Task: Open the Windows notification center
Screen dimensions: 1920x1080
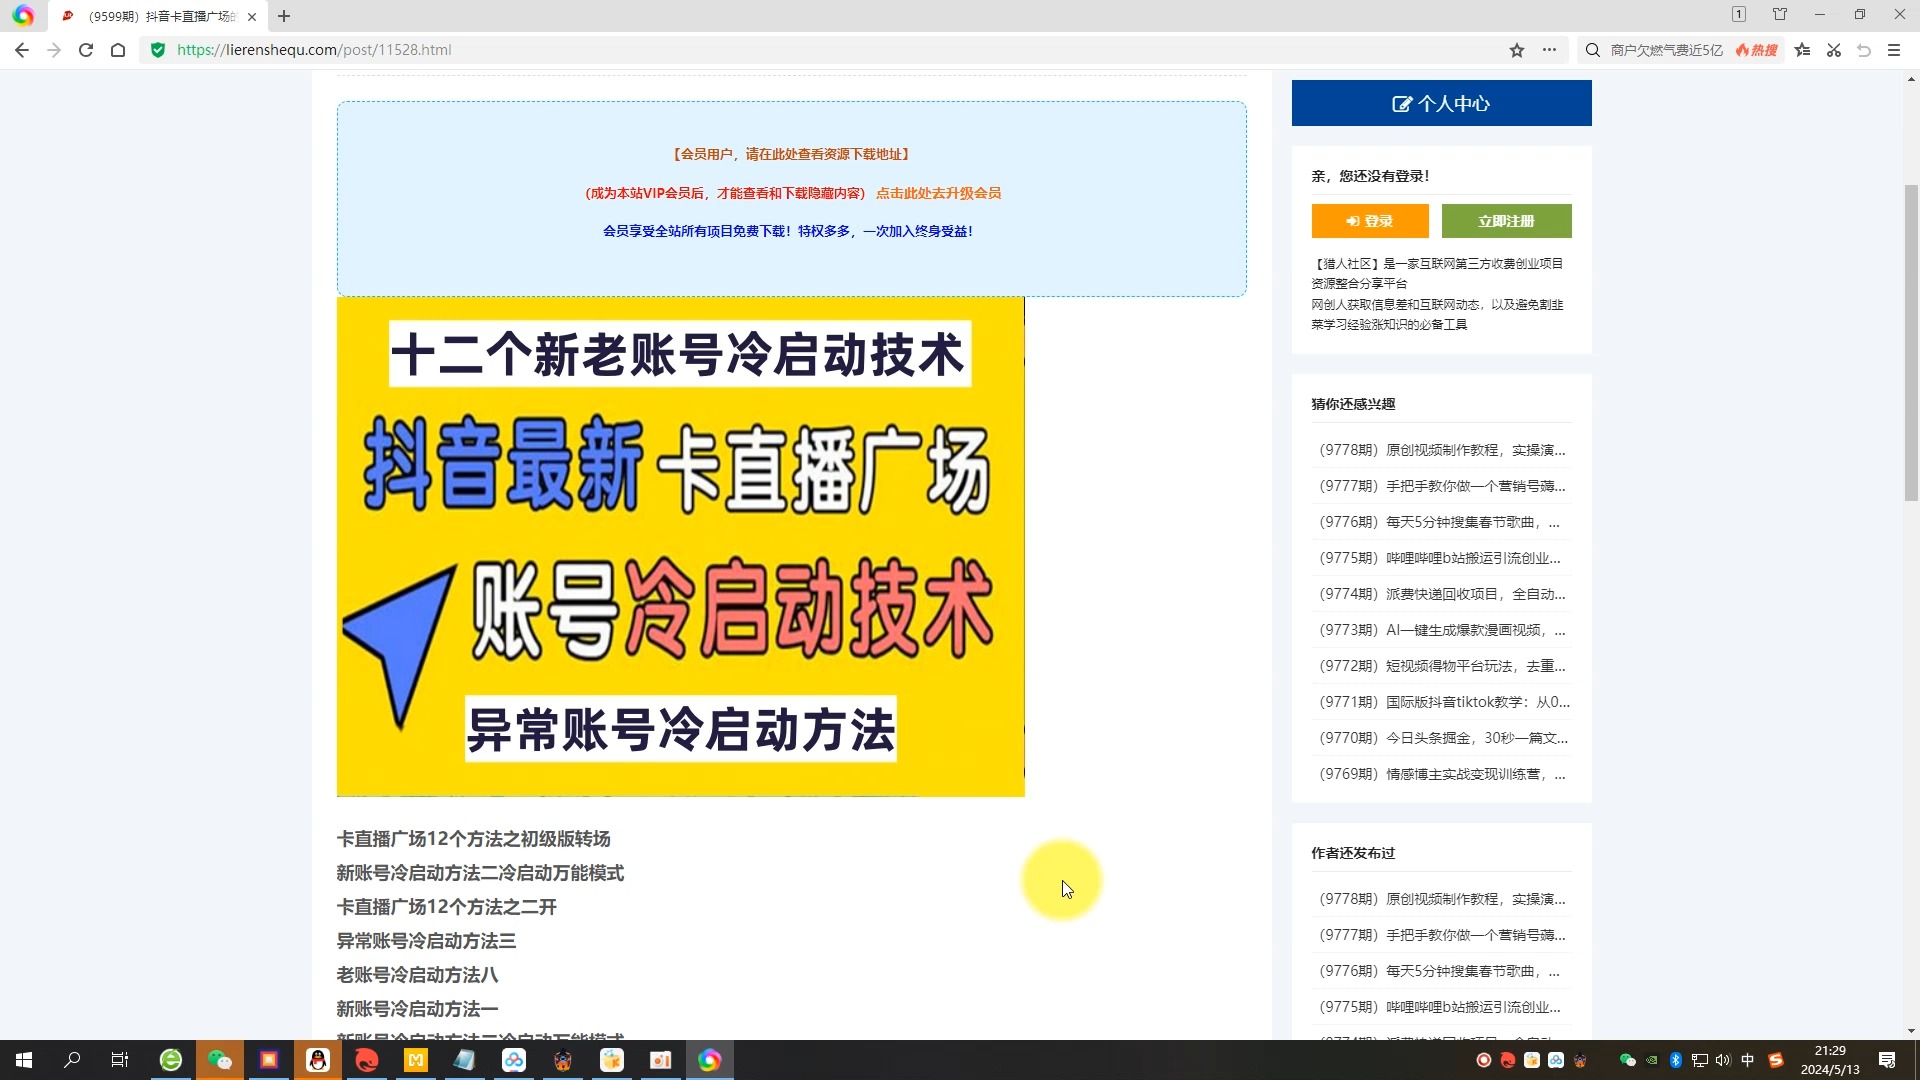Action: tap(1887, 1060)
